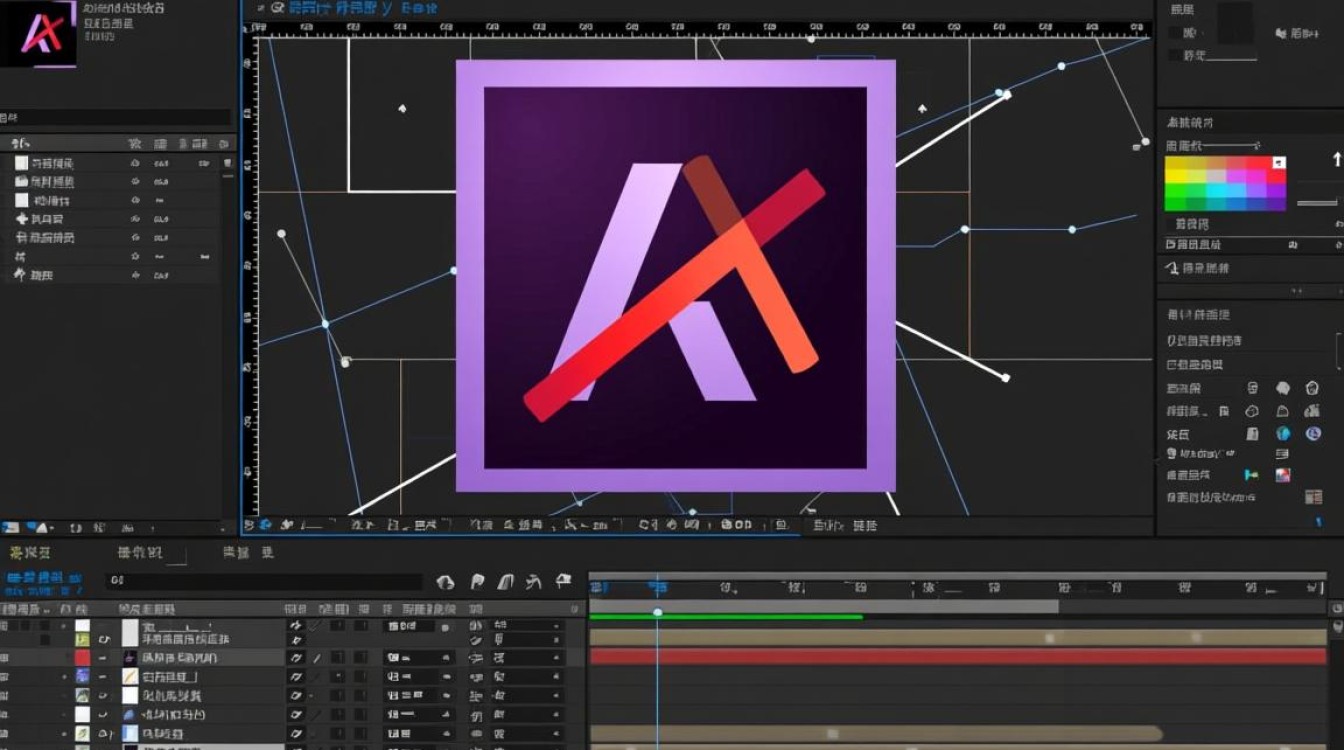Click the yellow-green label of the second timeline layer
Screen dimensions: 1344x750
tap(82, 639)
